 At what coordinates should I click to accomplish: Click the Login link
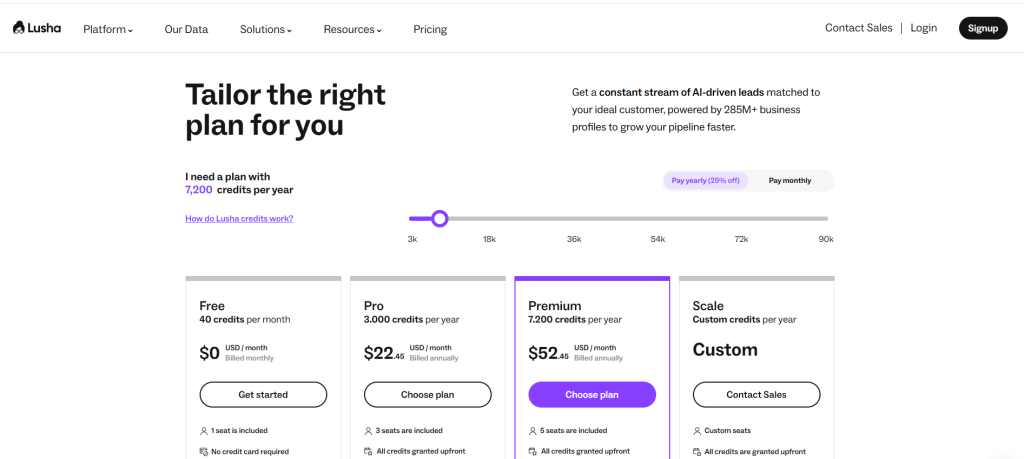(x=923, y=28)
